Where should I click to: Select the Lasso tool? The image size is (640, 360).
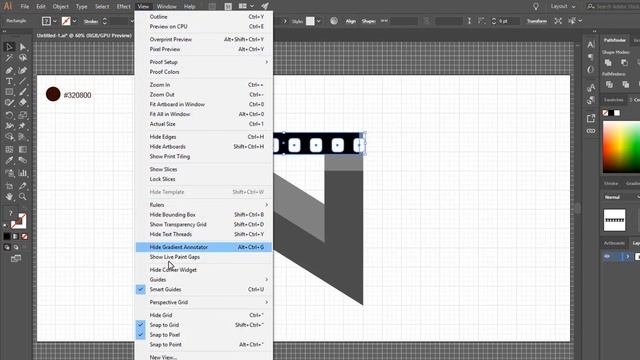(x=23, y=58)
